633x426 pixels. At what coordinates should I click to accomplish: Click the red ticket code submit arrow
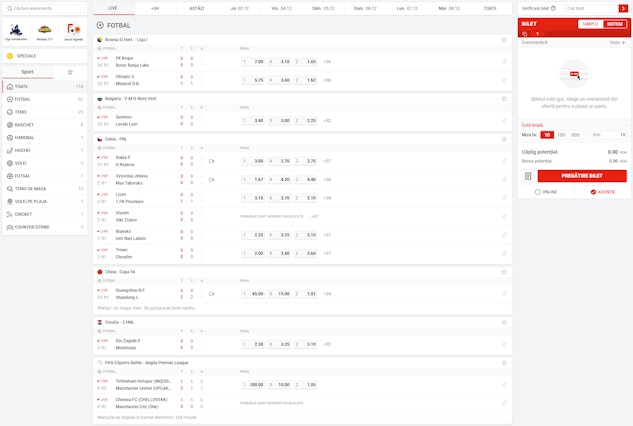click(625, 8)
